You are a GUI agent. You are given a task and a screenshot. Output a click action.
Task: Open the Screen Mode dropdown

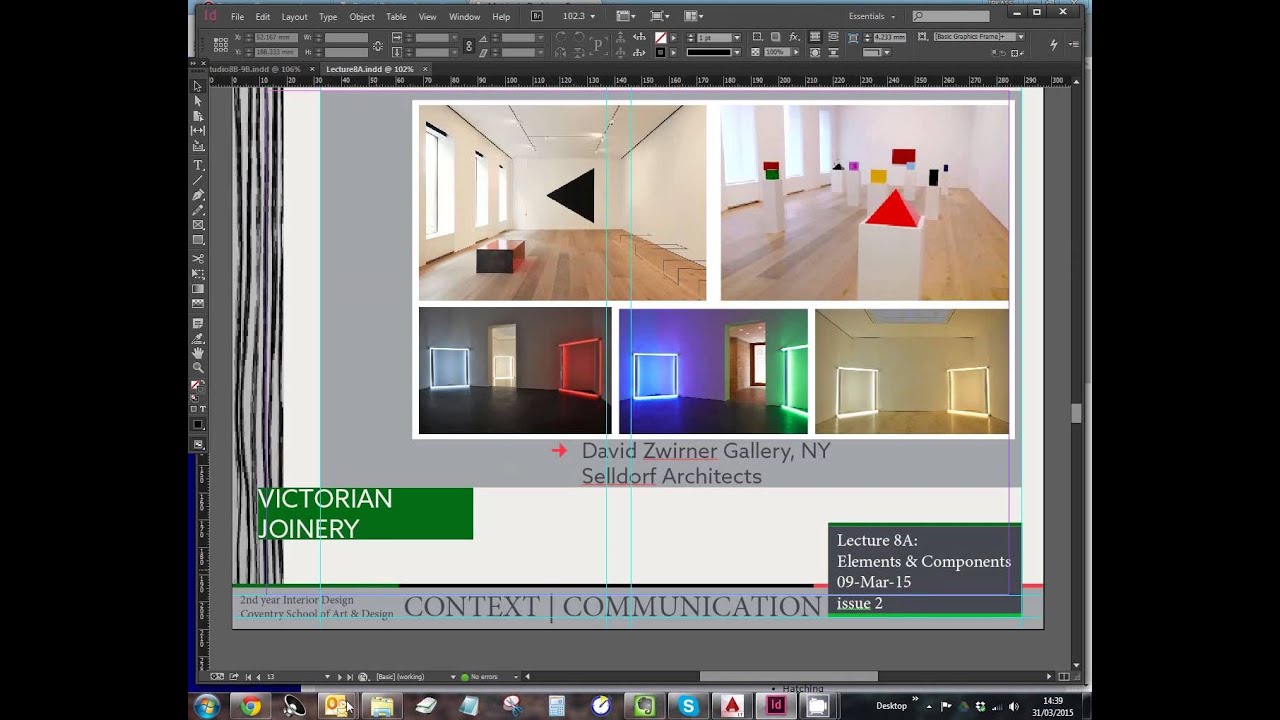click(660, 16)
